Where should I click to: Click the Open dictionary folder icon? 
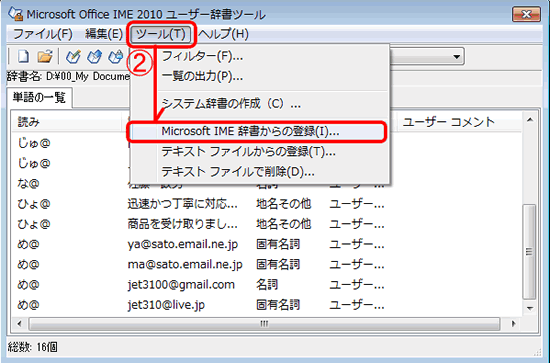[45, 56]
